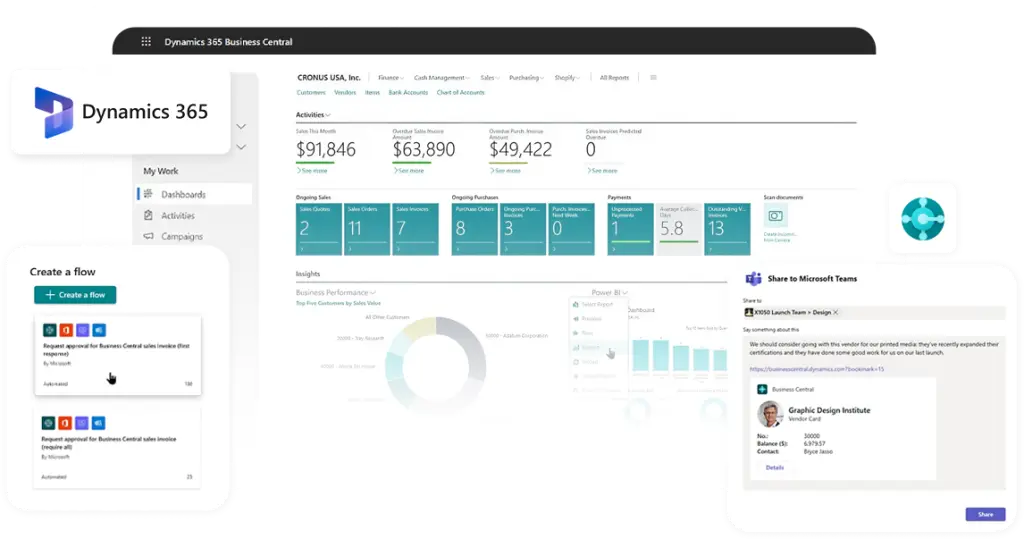1024x539 pixels.
Task: Click the Create a flow button
Action: tap(75, 295)
